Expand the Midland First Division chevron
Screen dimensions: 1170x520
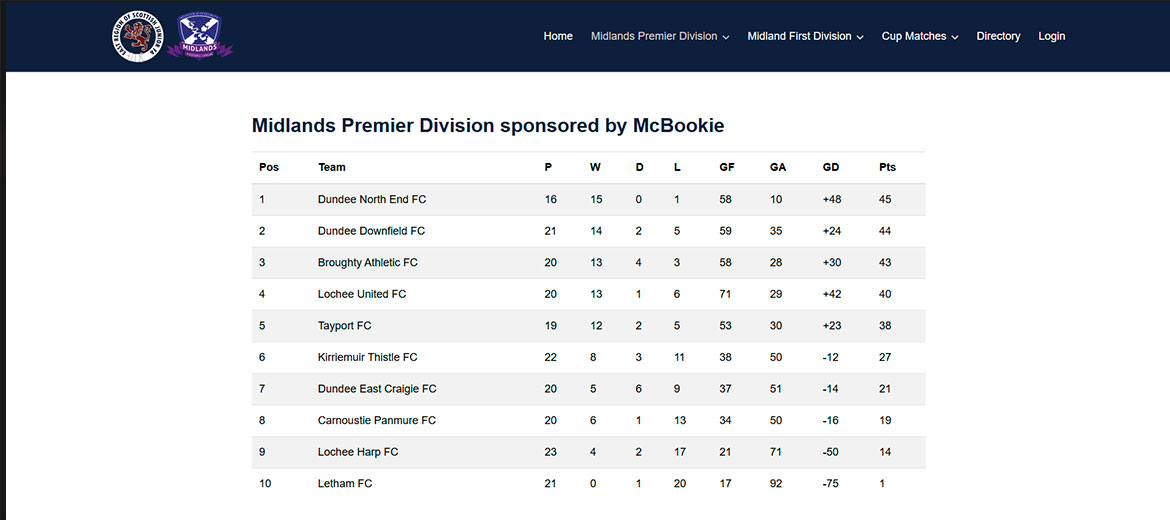(860, 37)
